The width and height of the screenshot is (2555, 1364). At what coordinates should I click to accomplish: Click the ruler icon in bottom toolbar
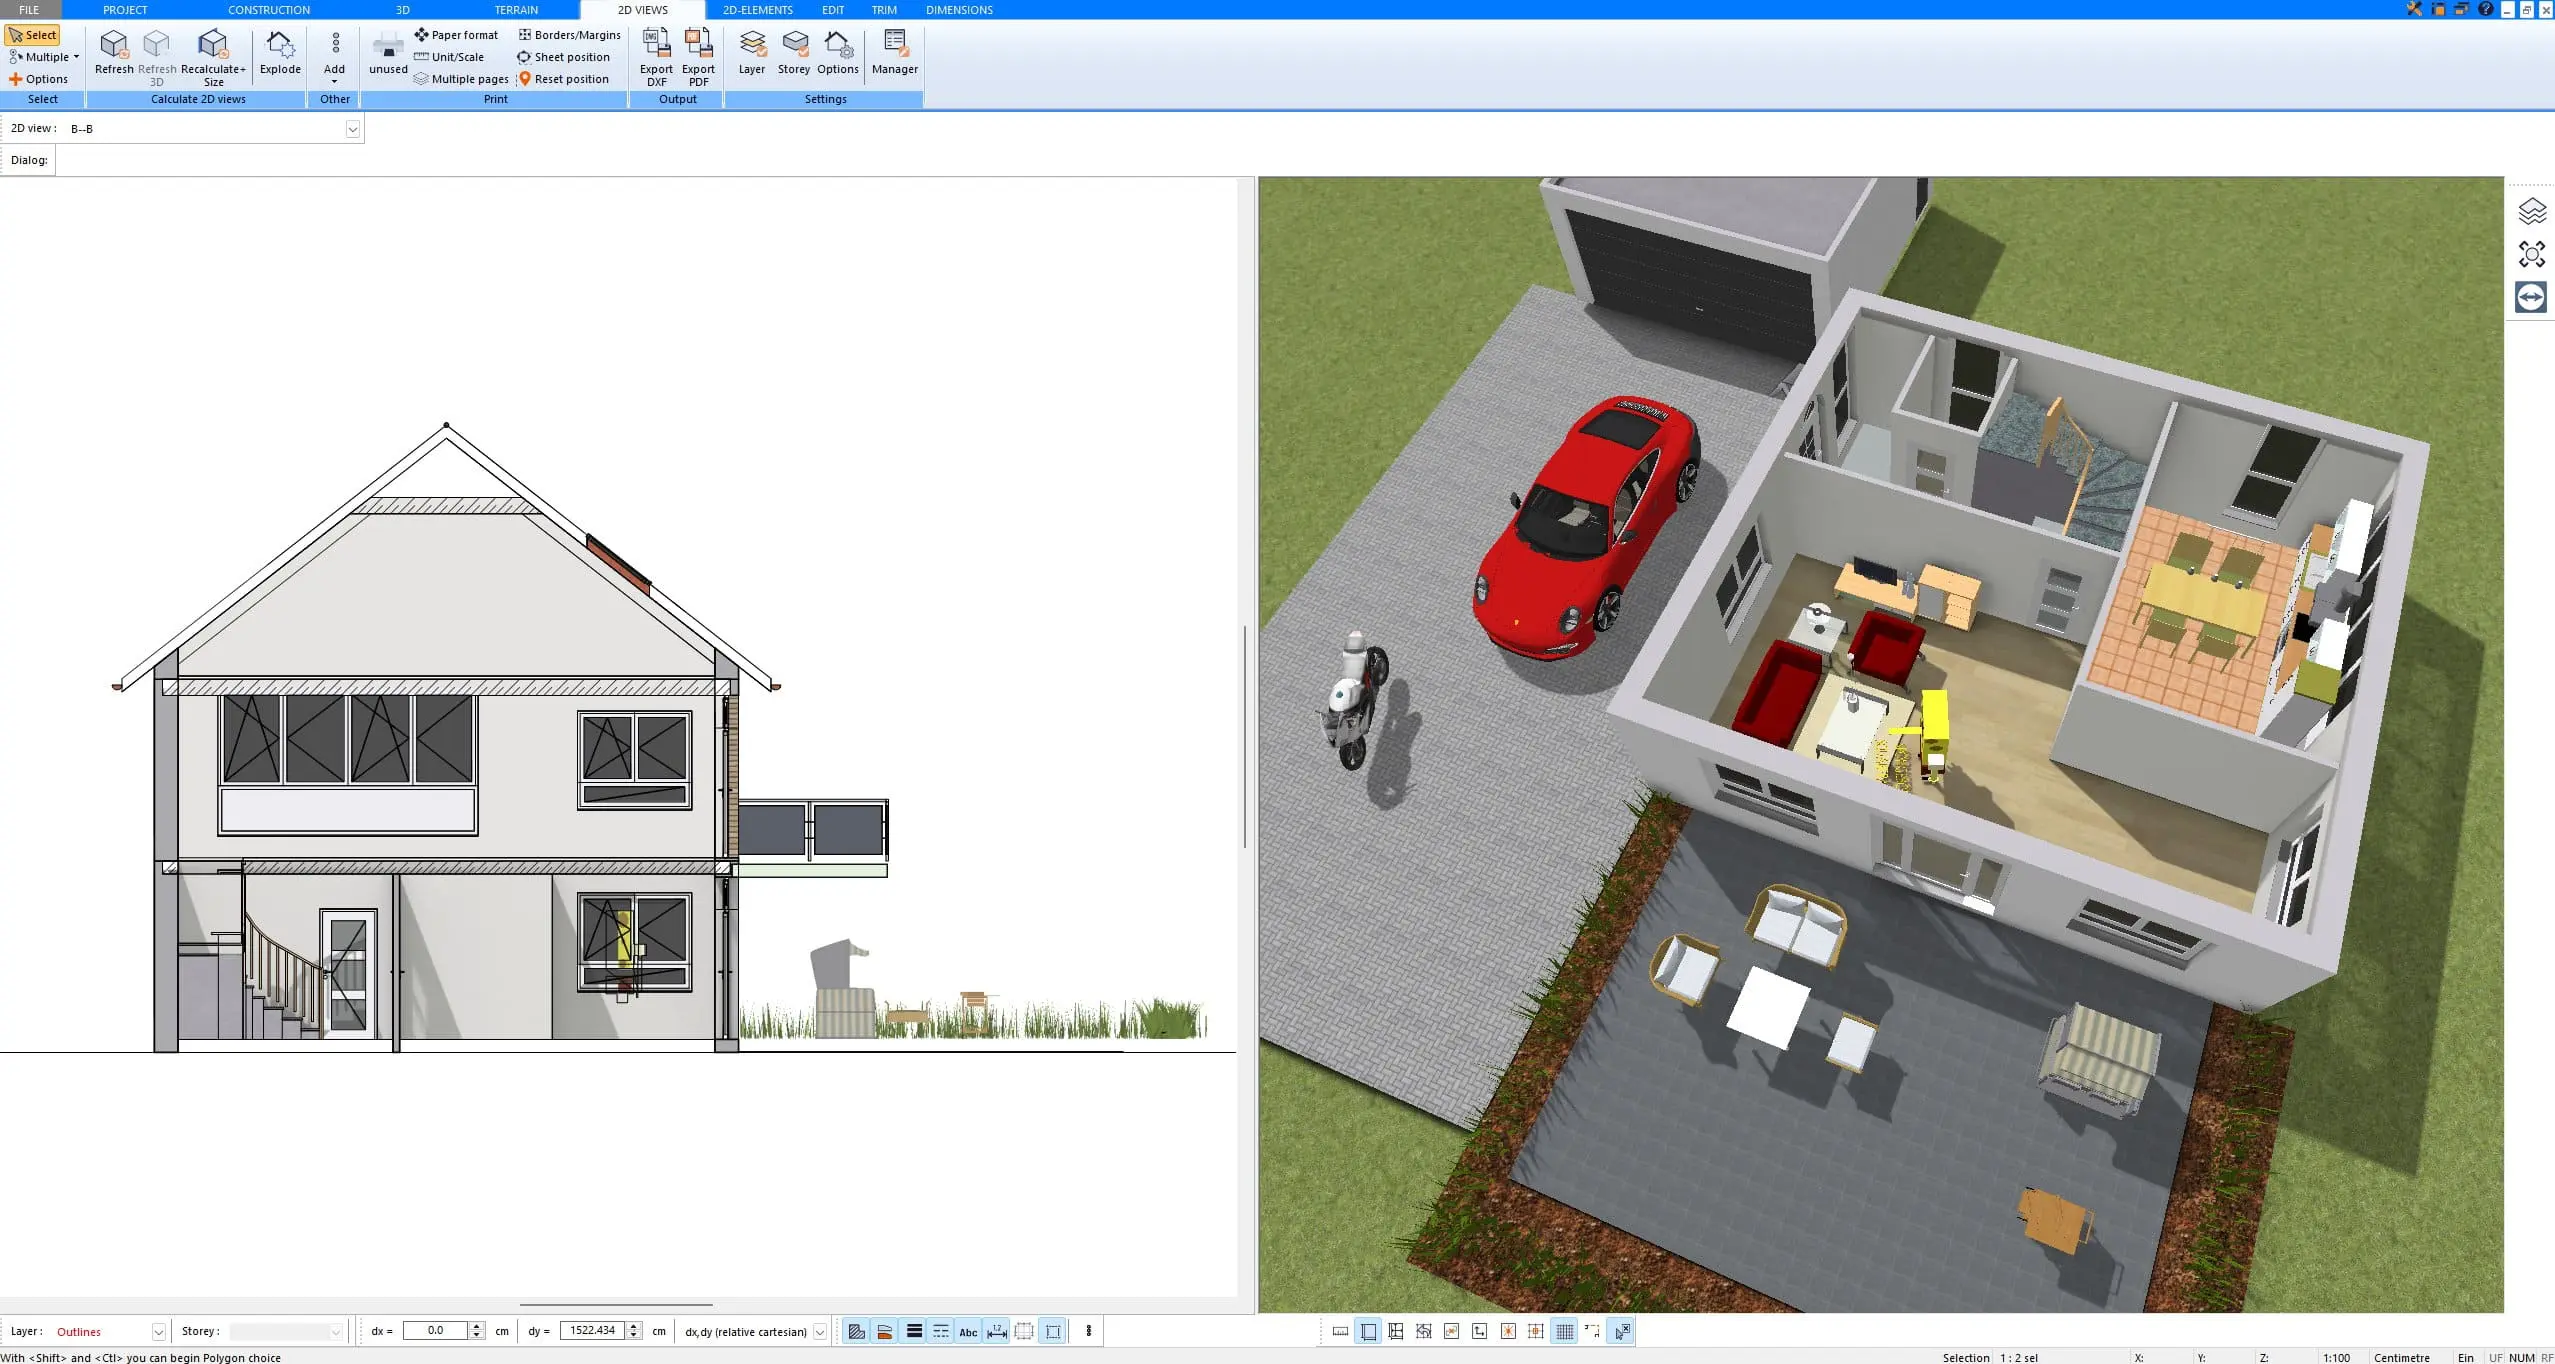coord(1340,1331)
